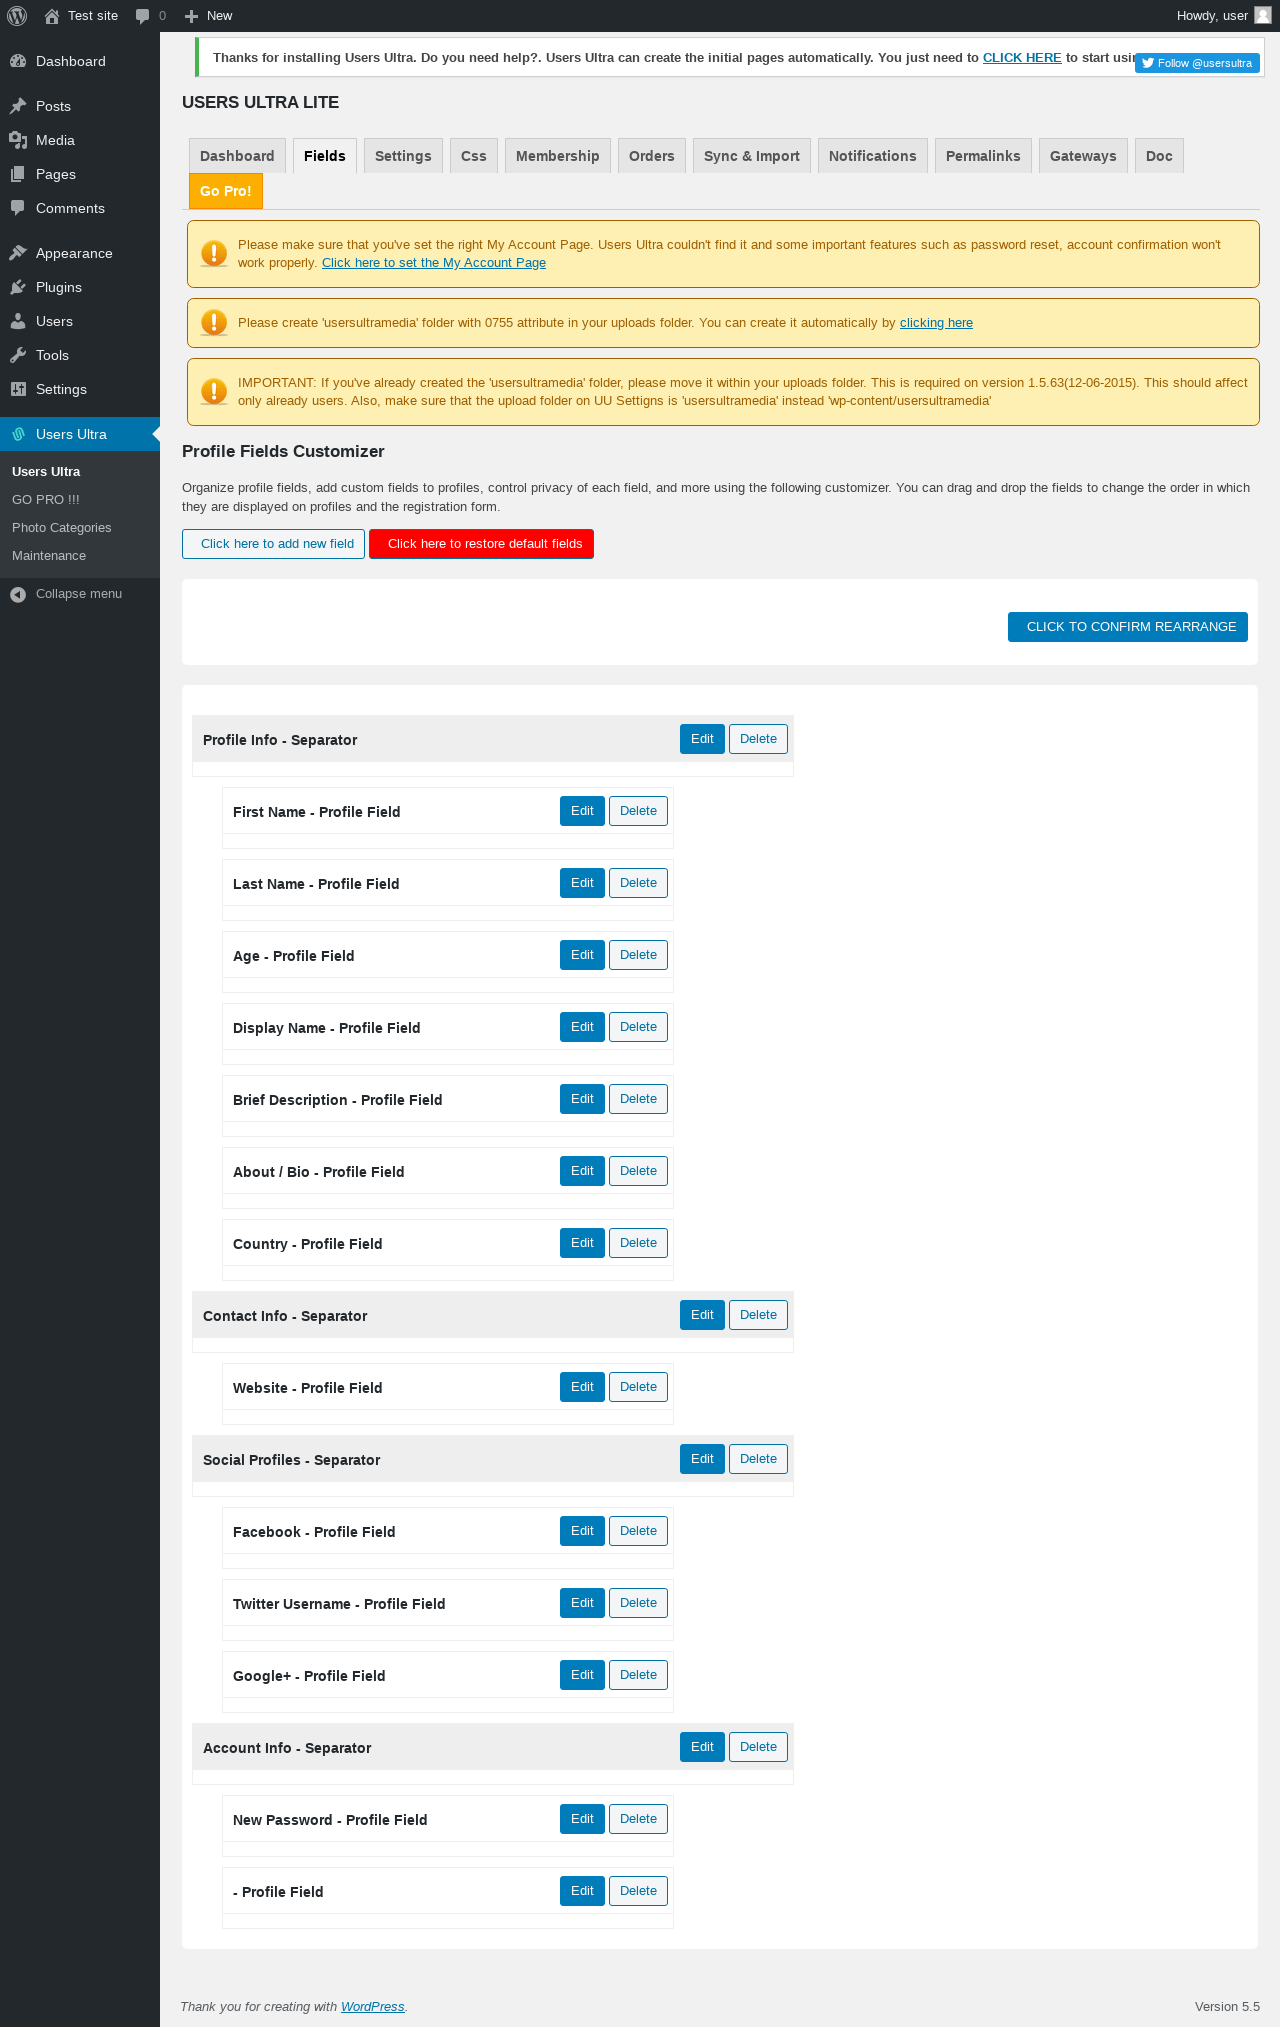Delete the Contact Info separator
Screen dimensions: 1280x2027
[758, 1315]
